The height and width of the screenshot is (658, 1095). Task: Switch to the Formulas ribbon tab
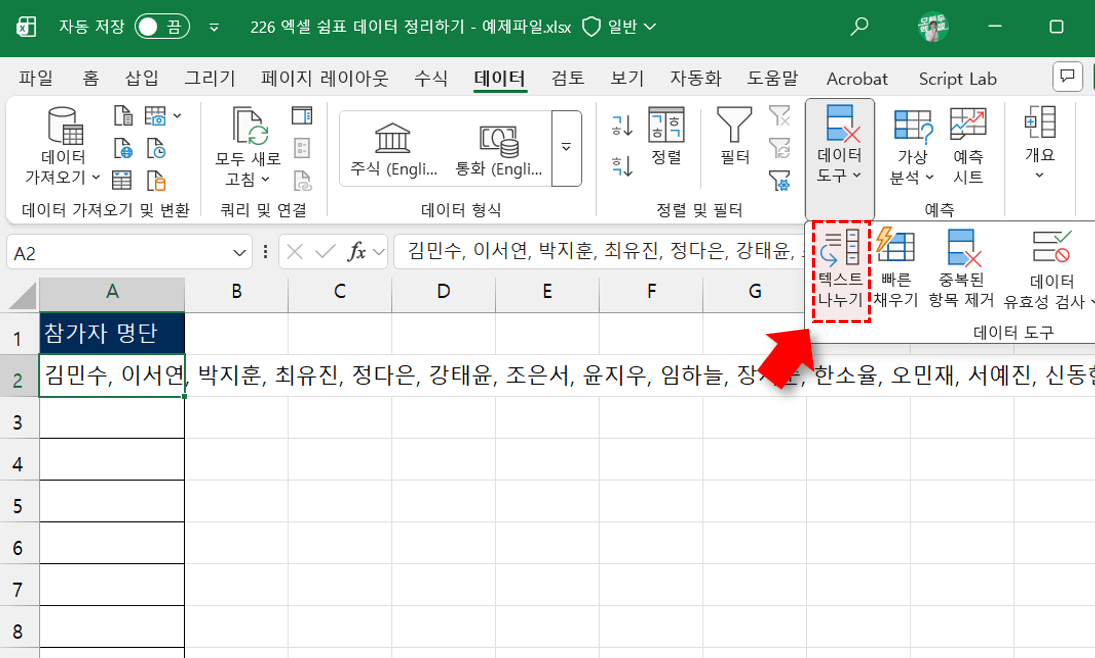pos(430,78)
